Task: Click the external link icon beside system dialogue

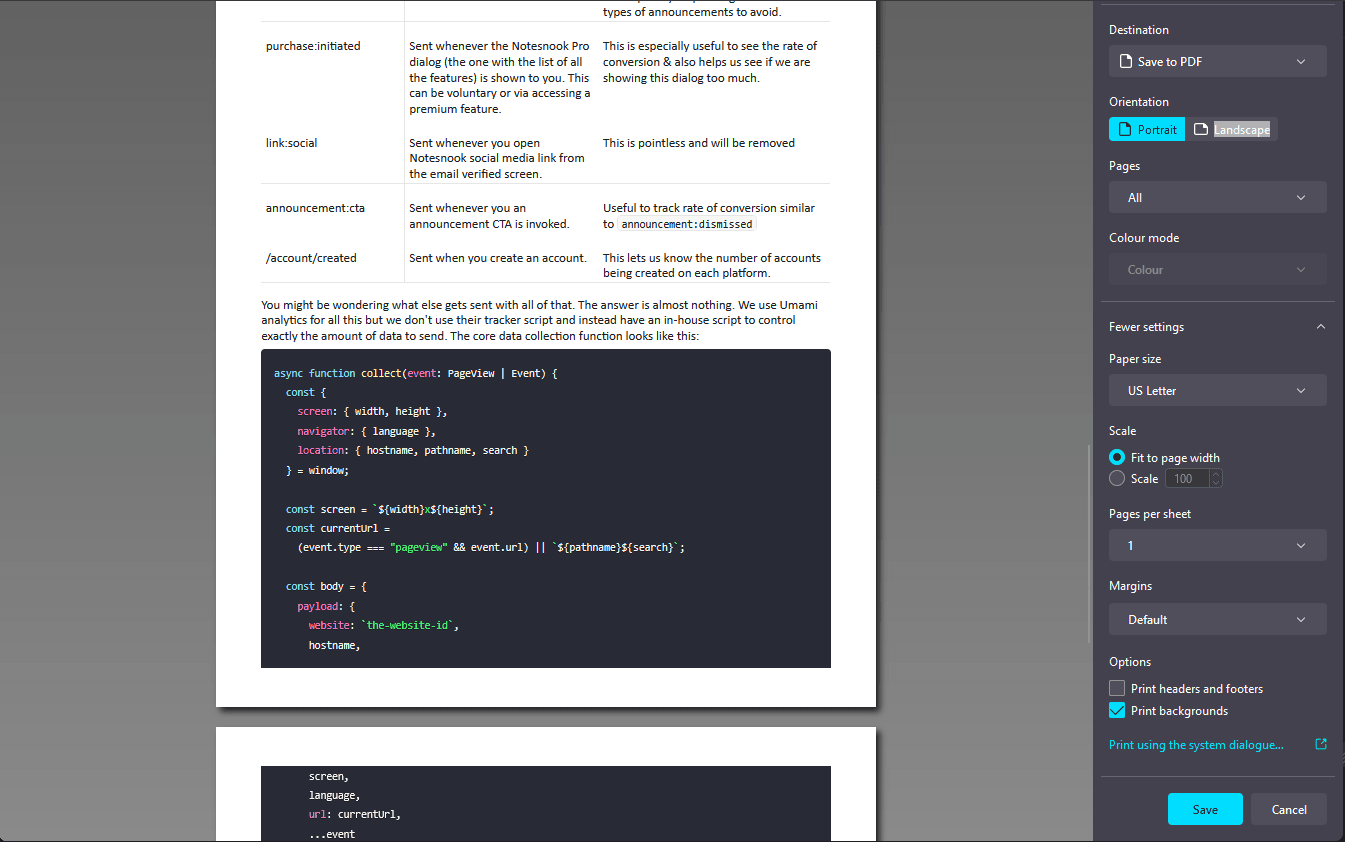Action: click(1321, 744)
